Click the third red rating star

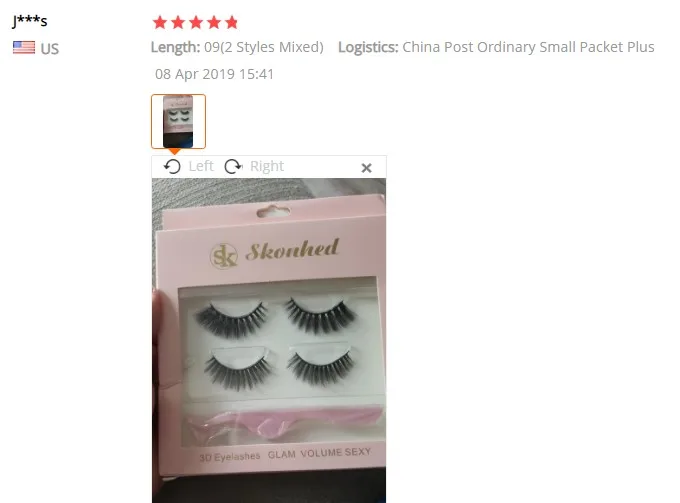[x=196, y=22]
